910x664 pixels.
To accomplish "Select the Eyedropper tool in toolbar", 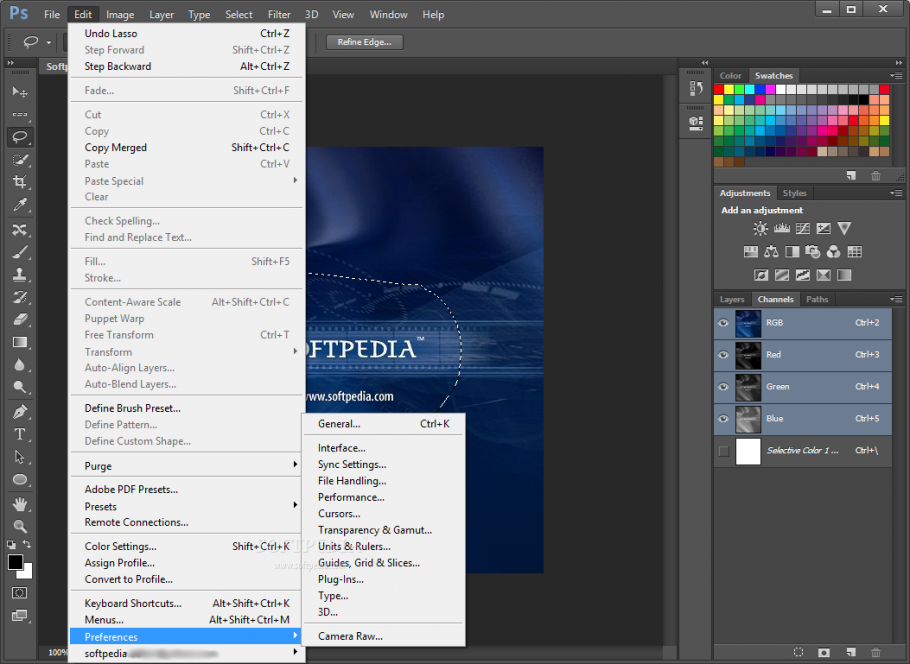I will pos(19,206).
